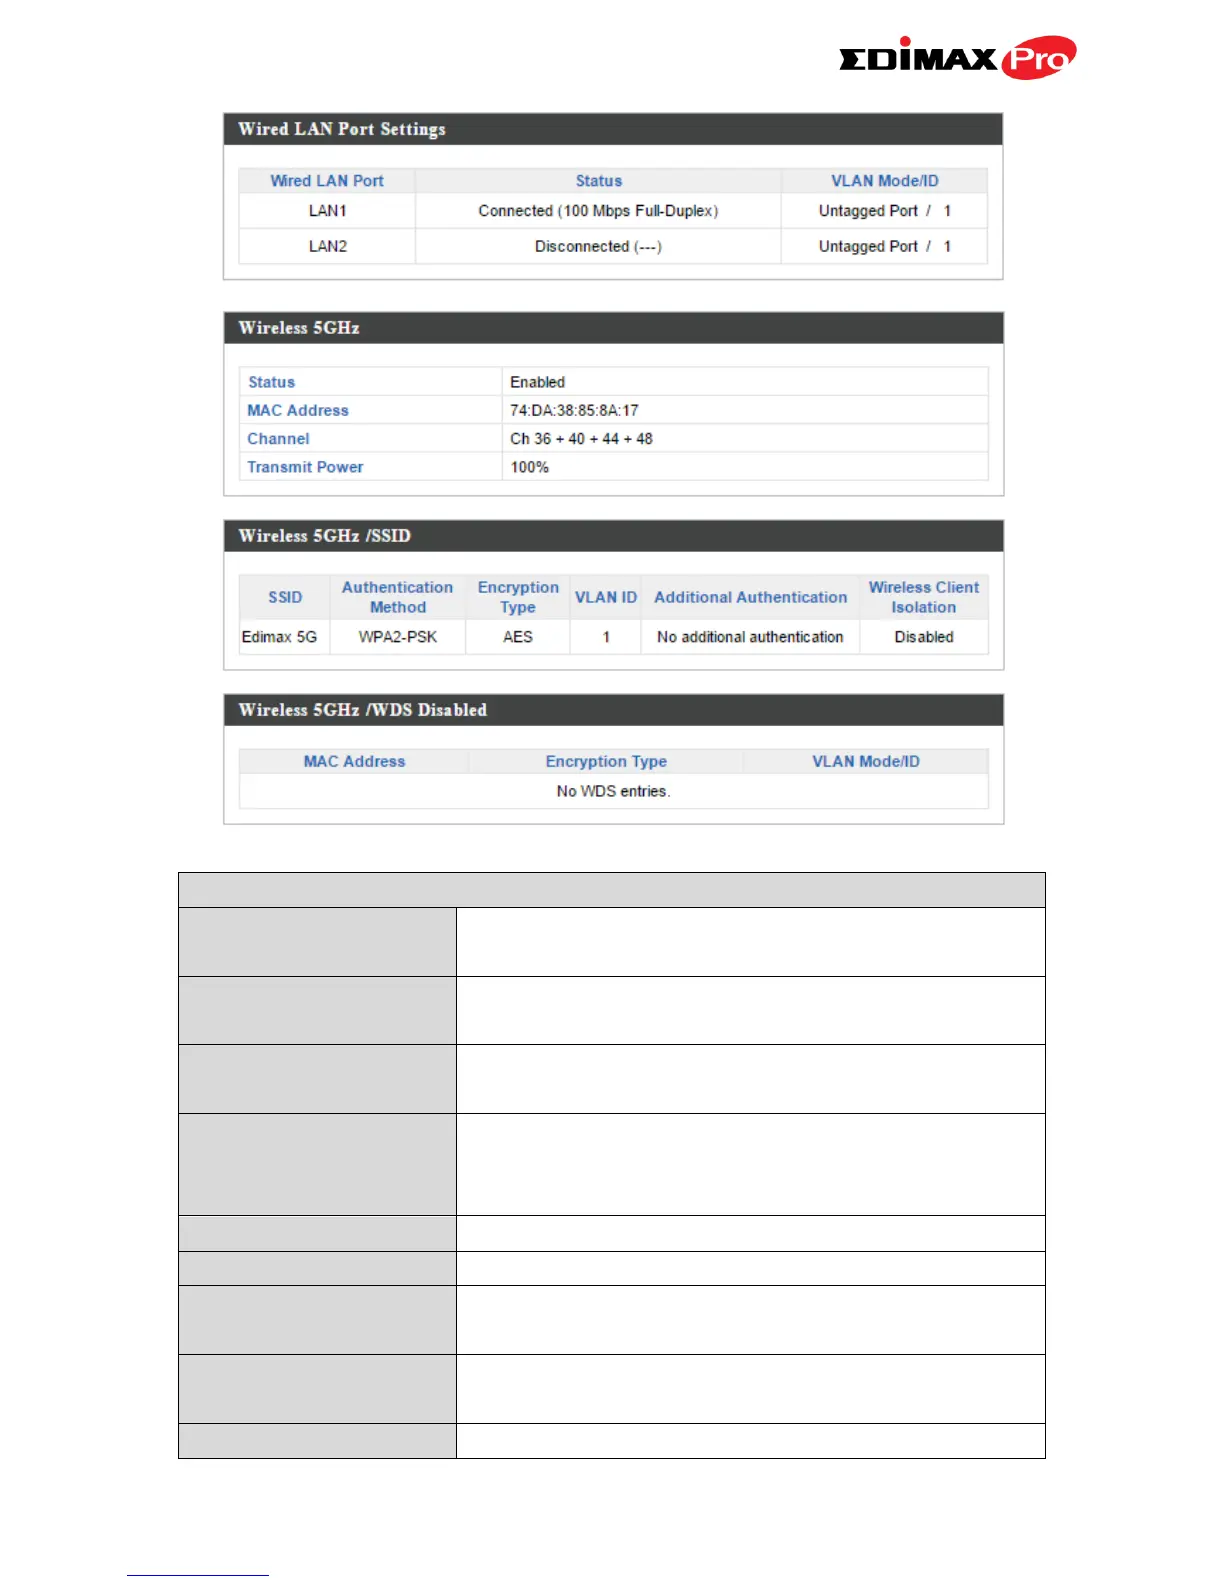Click the Authentication Method column header
This screenshot has width=1224, height=1584.
pos(397,597)
